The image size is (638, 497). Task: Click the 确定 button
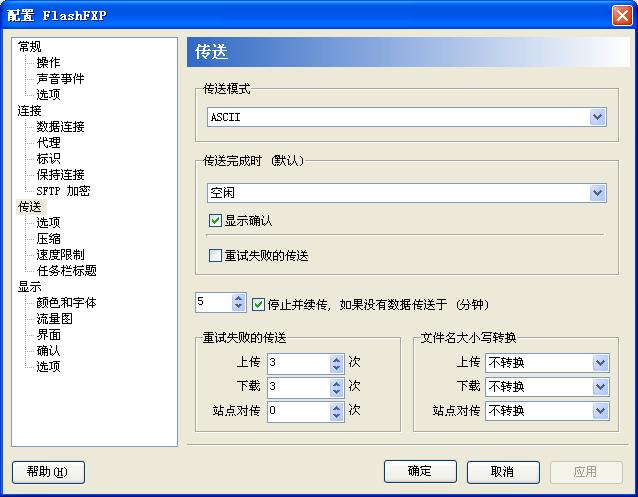click(x=420, y=472)
